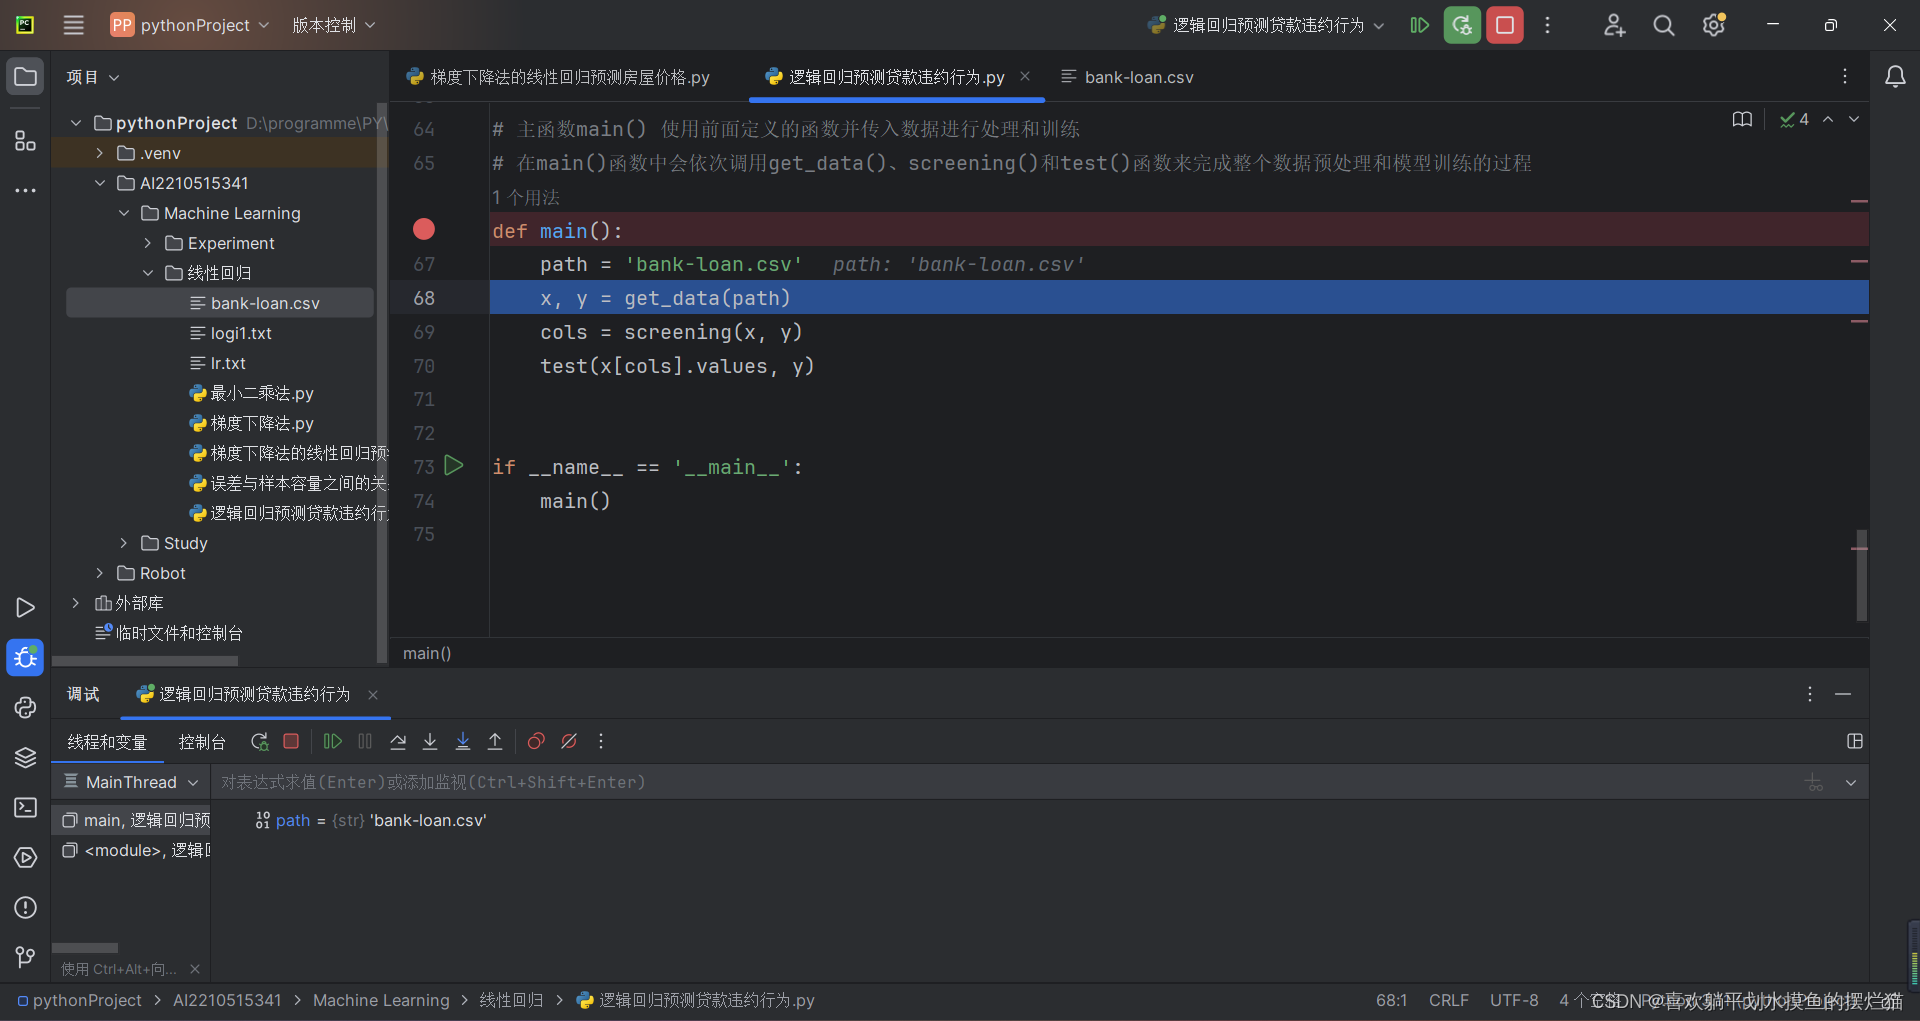Image resolution: width=1920 pixels, height=1021 pixels.
Task: Open the Python Console tool window
Action: (25, 708)
